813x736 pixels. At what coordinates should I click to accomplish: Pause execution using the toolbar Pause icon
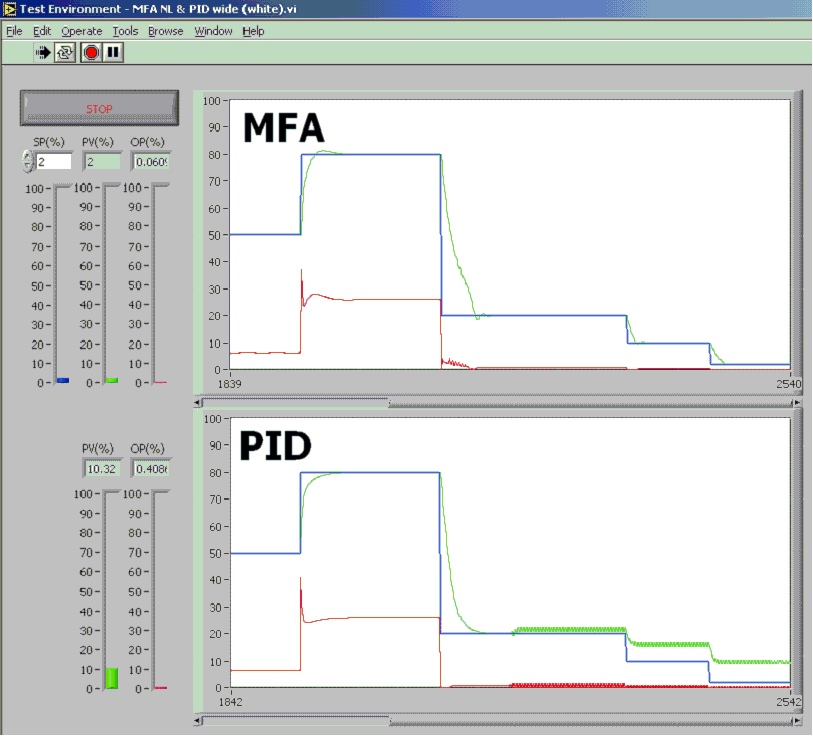[113, 52]
